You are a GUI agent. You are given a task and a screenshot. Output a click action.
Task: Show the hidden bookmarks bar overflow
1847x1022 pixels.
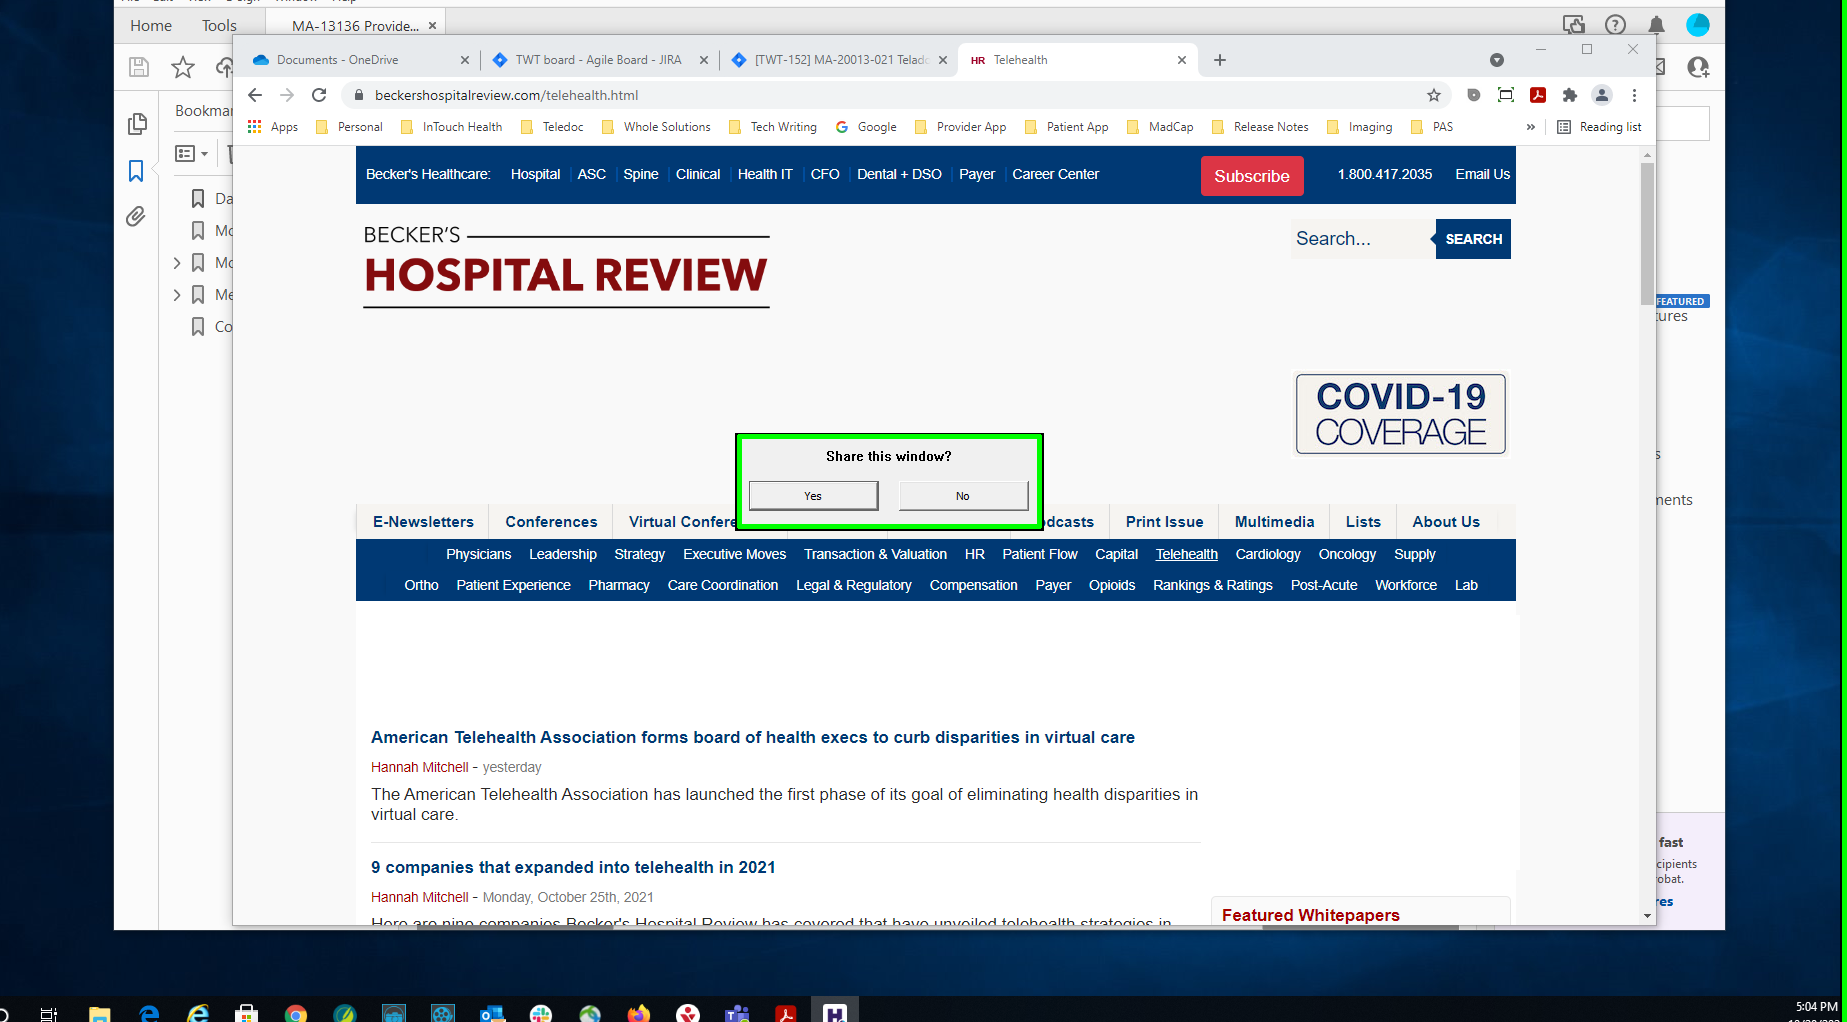point(1530,127)
